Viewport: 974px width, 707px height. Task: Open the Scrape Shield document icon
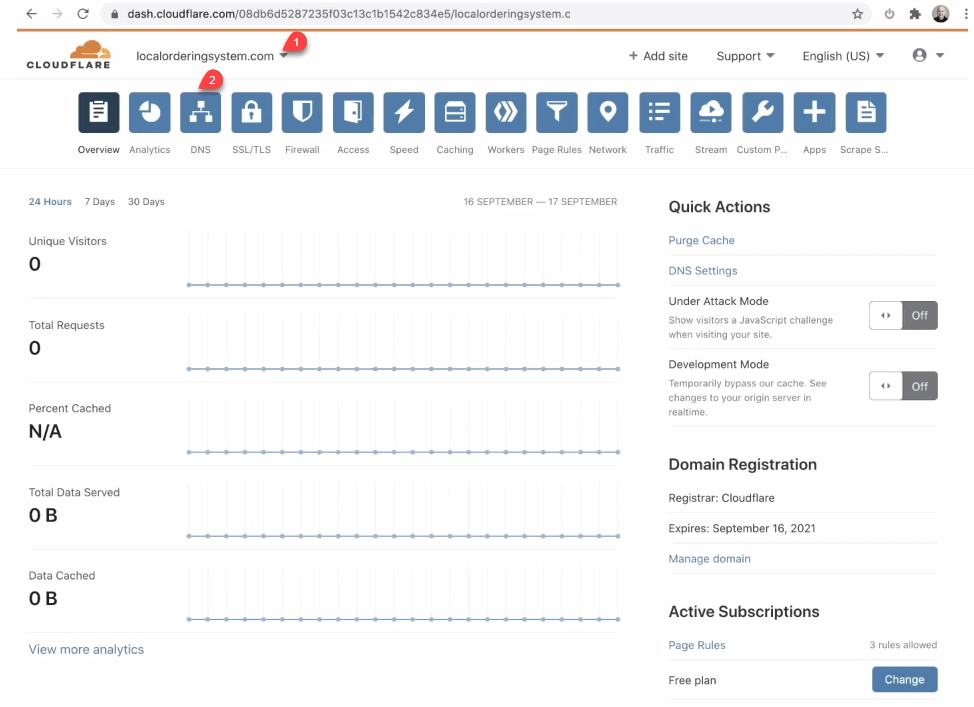pos(866,112)
